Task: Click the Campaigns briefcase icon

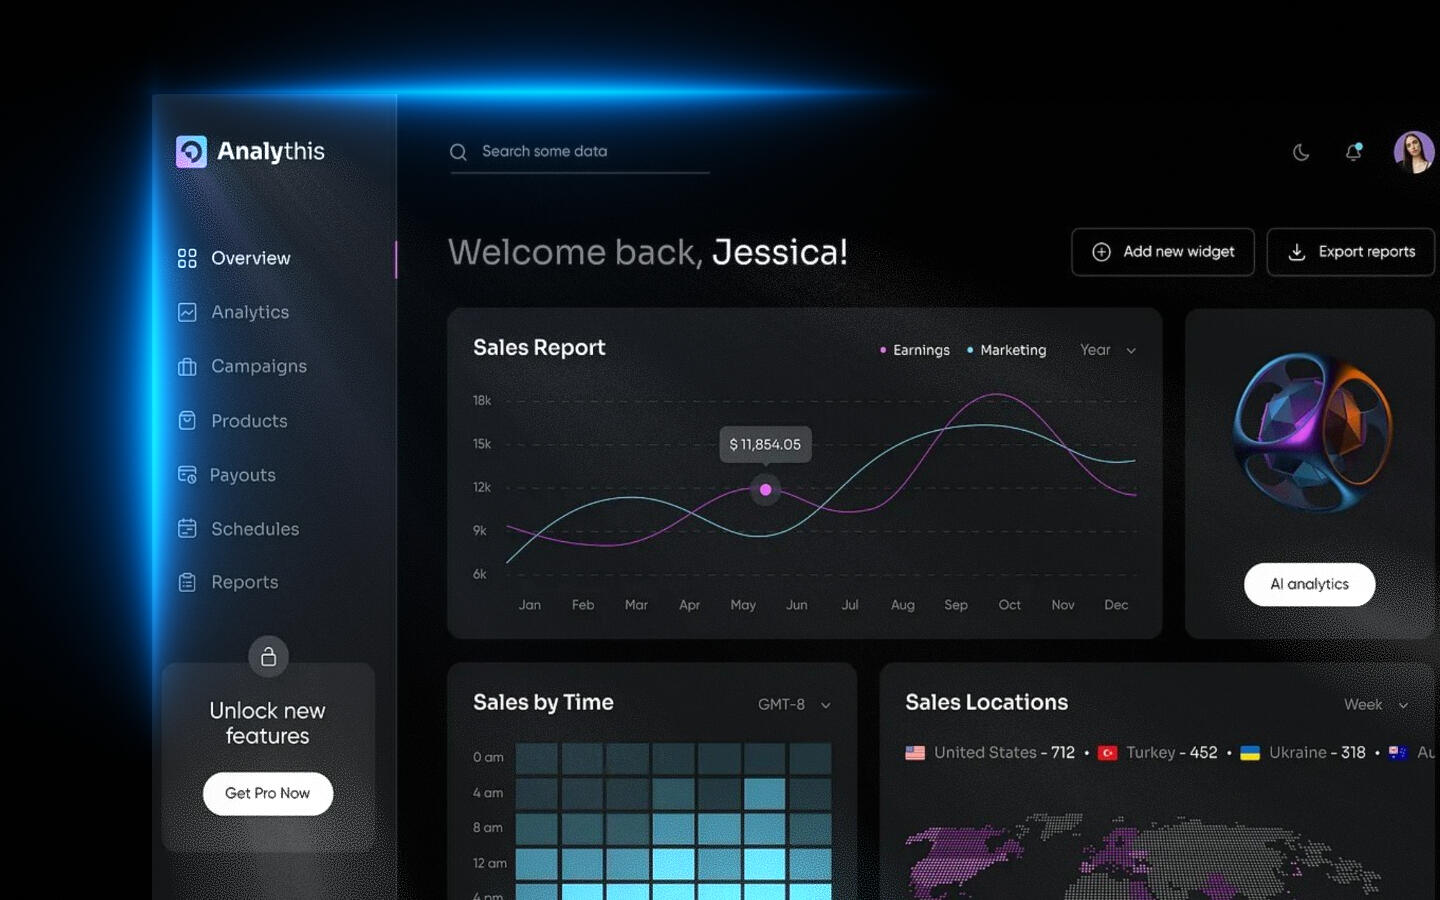Action: click(187, 367)
